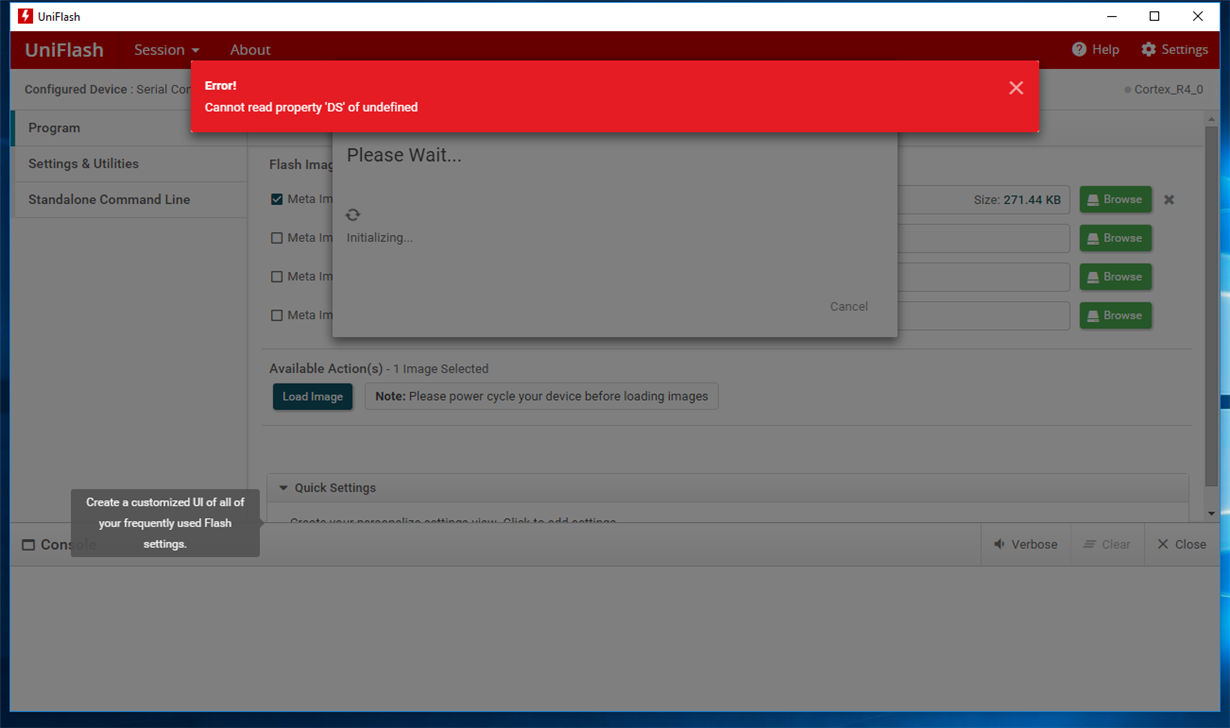Open Settings & Utilities tab
The image size is (1230, 728).
130,164
